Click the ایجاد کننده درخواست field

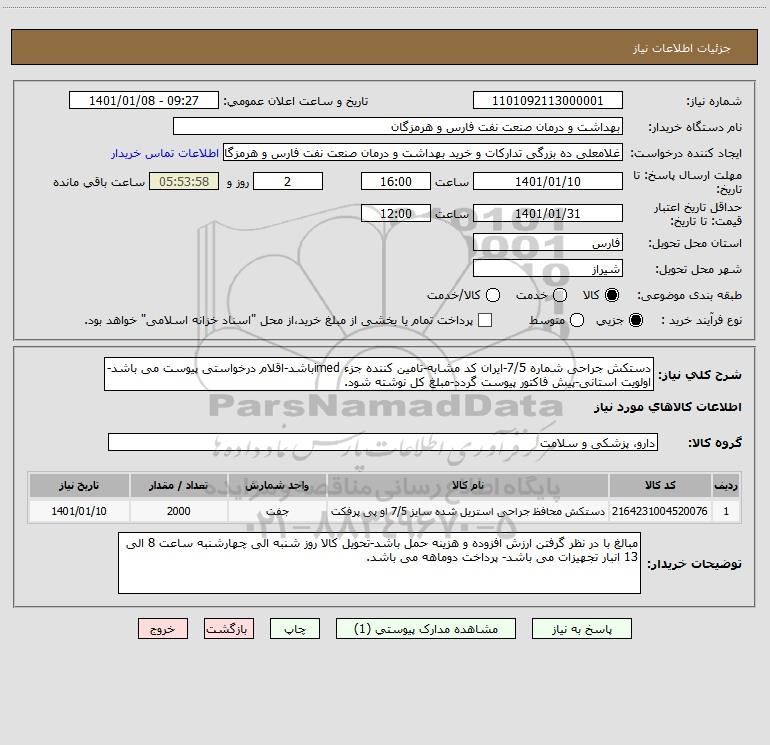pos(423,153)
